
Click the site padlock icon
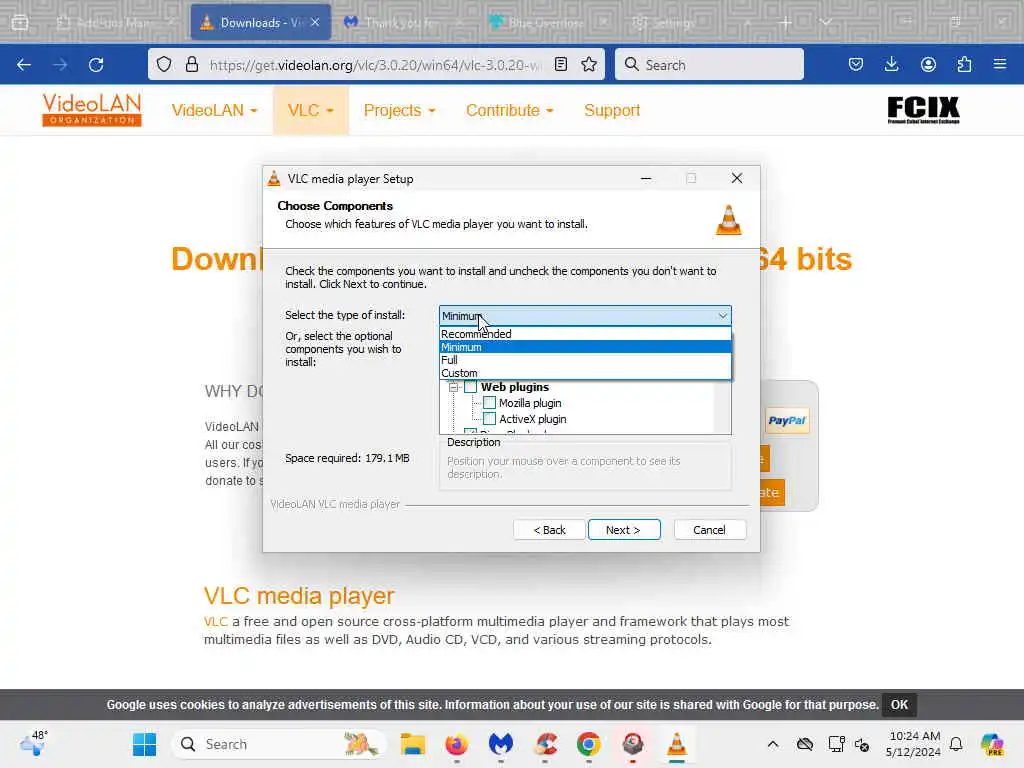click(191, 64)
